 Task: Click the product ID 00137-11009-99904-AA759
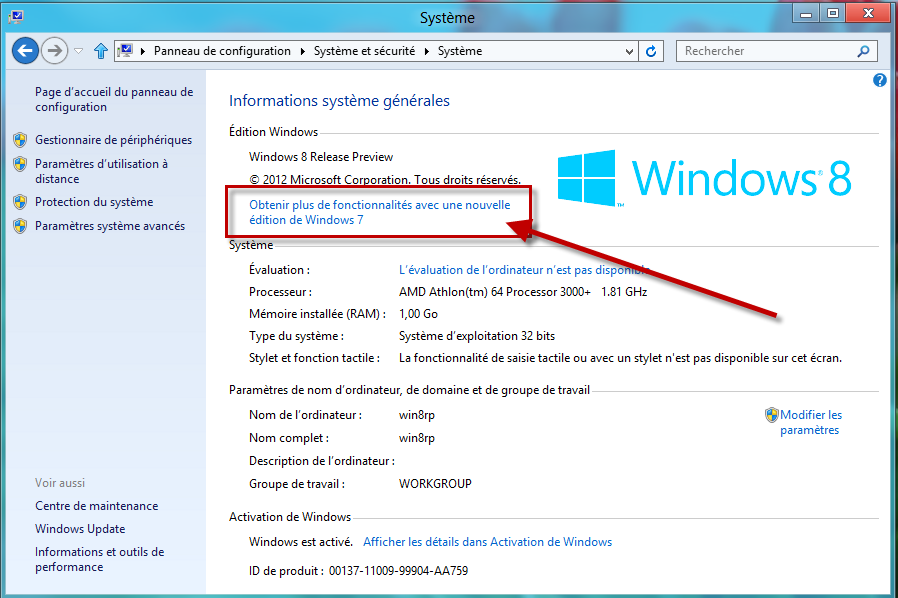pyautogui.click(x=398, y=571)
